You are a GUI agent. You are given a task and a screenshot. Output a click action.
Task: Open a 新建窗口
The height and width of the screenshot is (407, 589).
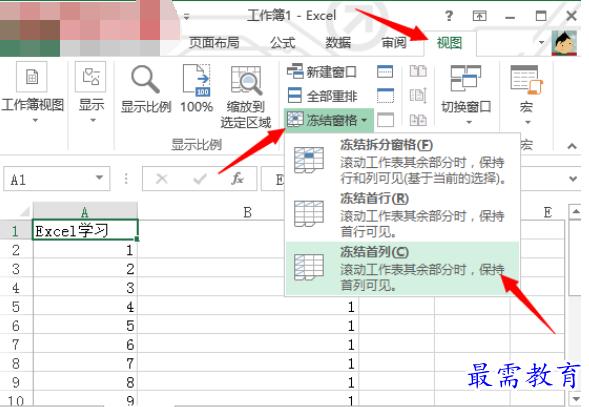point(322,71)
